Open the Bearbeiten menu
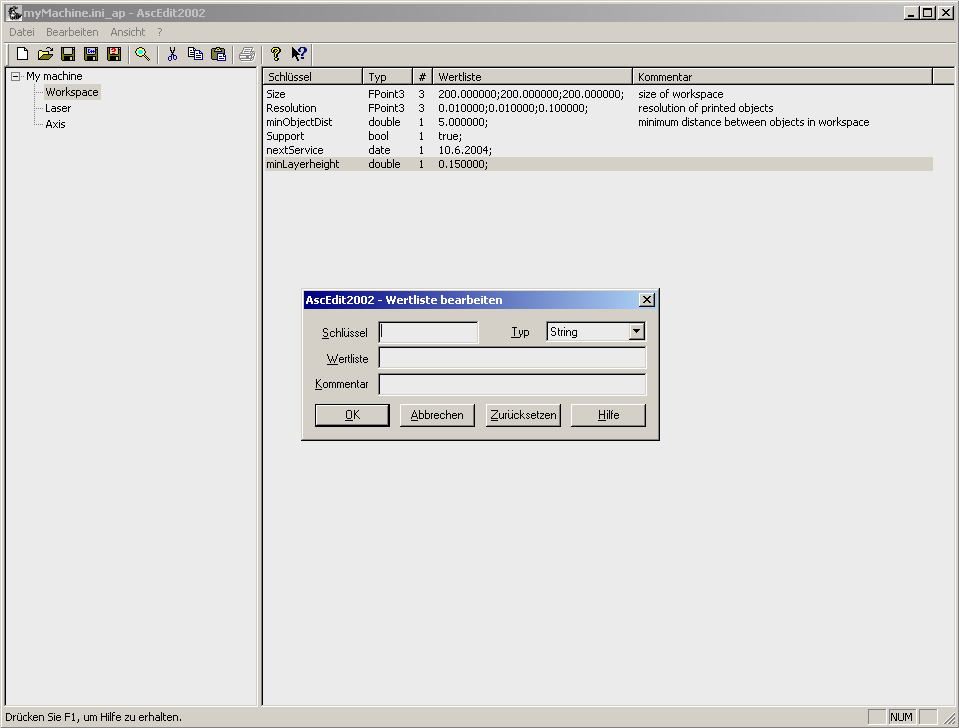Screen dimensions: 959x728 [72, 32]
